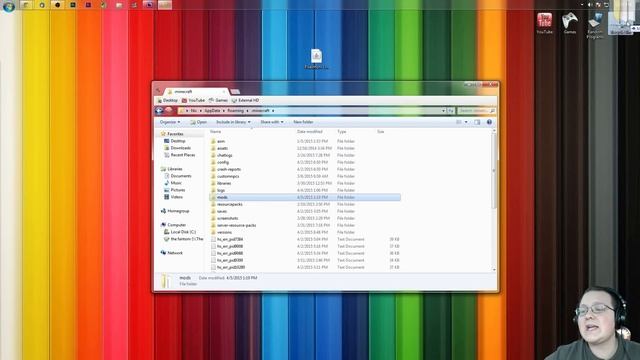Open the Games bookmark in bookmarks bar
The height and width of the screenshot is (360, 640).
[x=218, y=100]
